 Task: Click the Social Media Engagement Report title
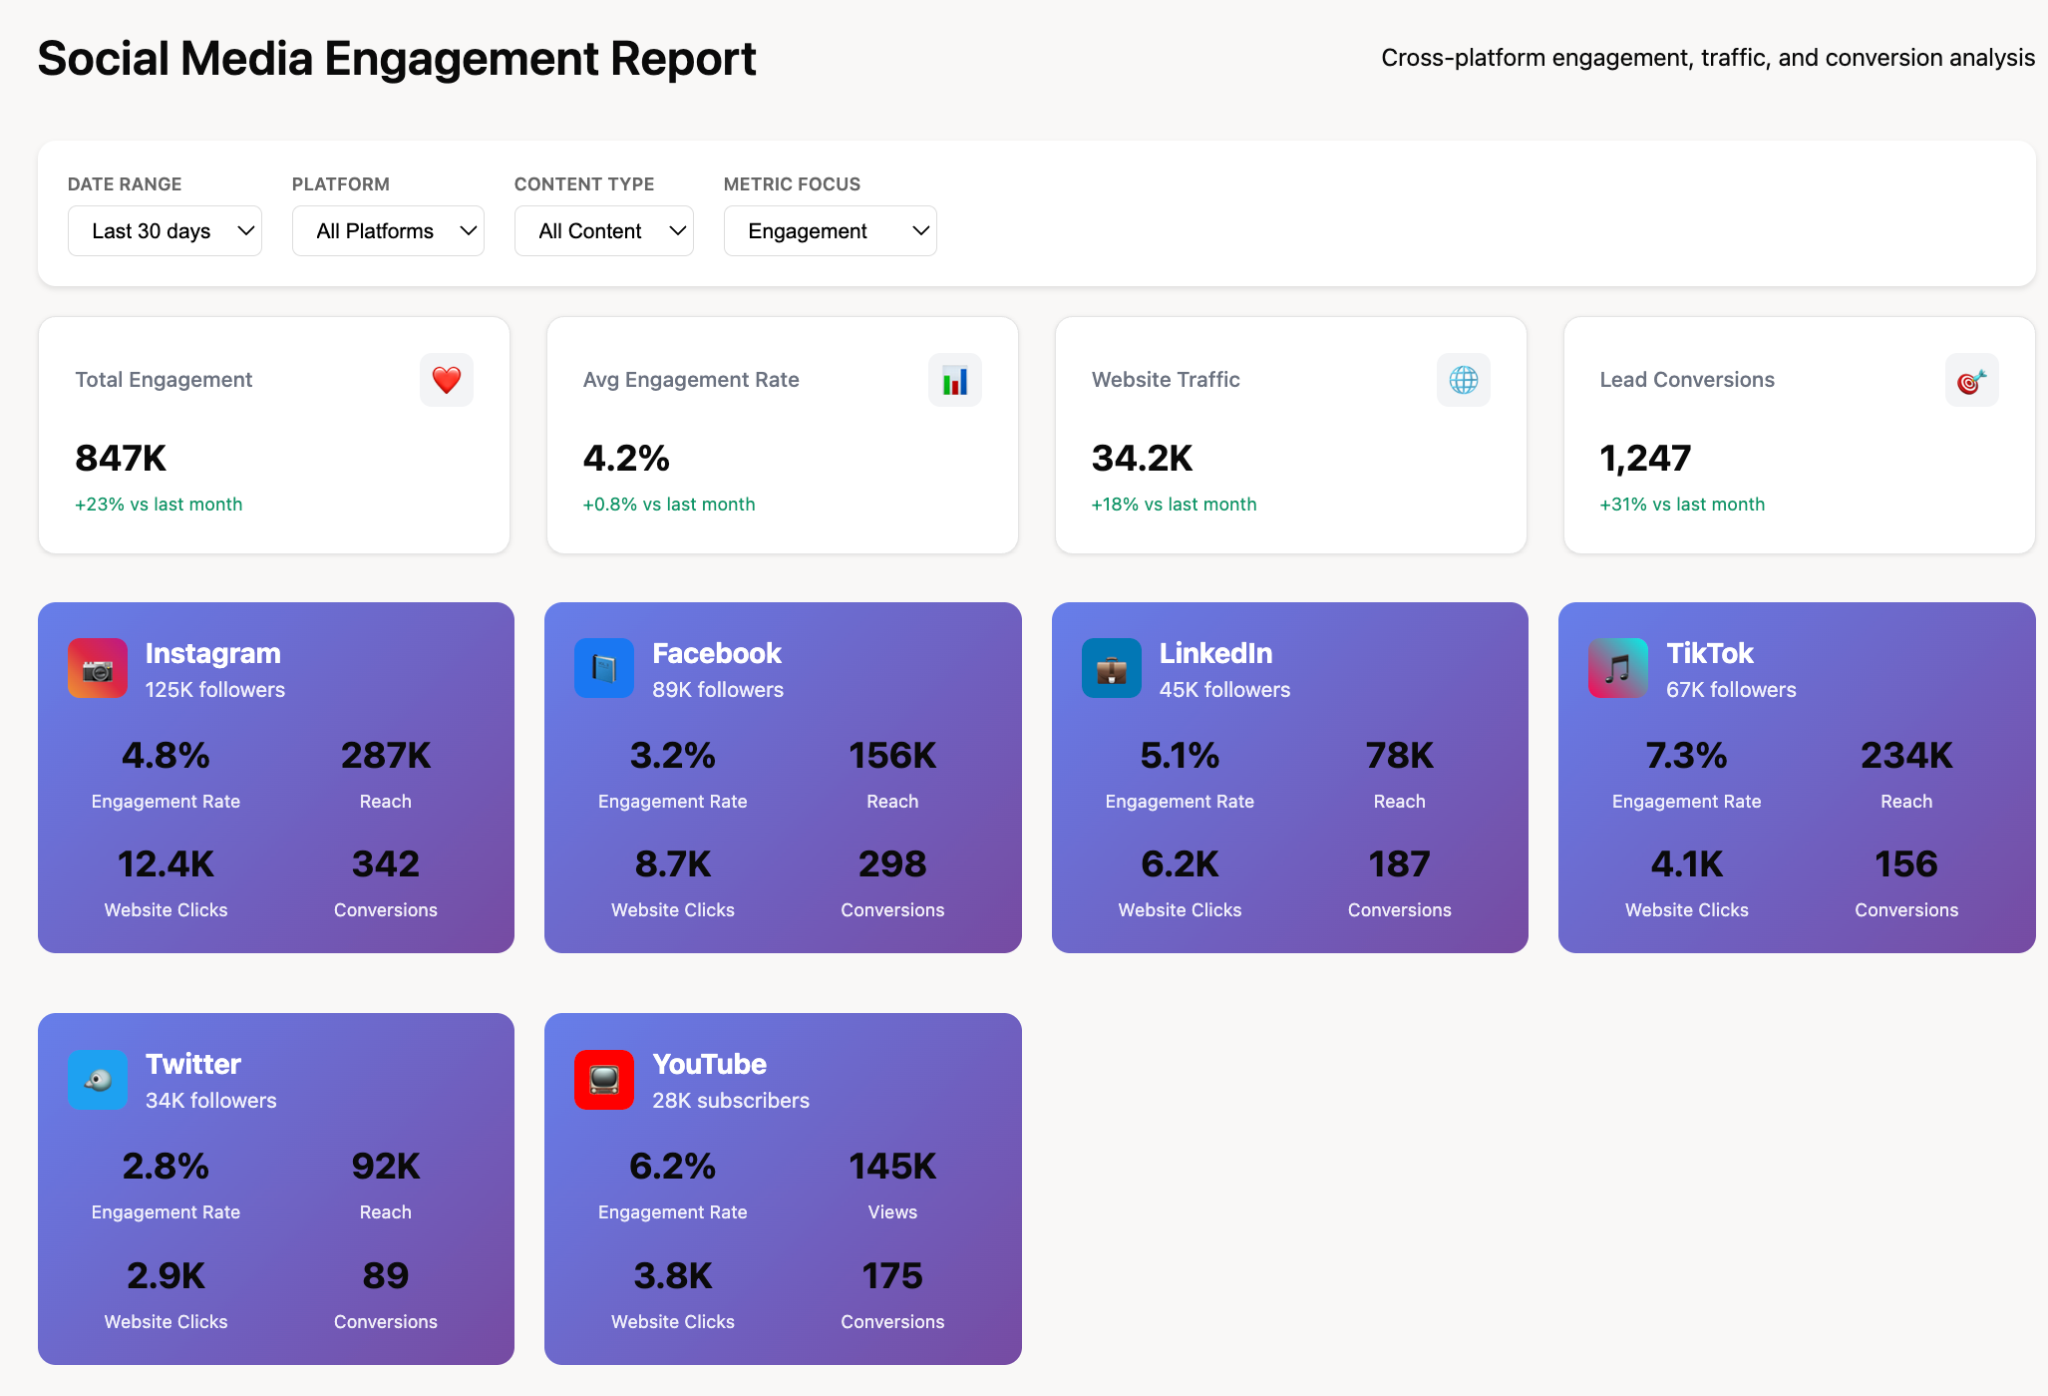[x=396, y=58]
